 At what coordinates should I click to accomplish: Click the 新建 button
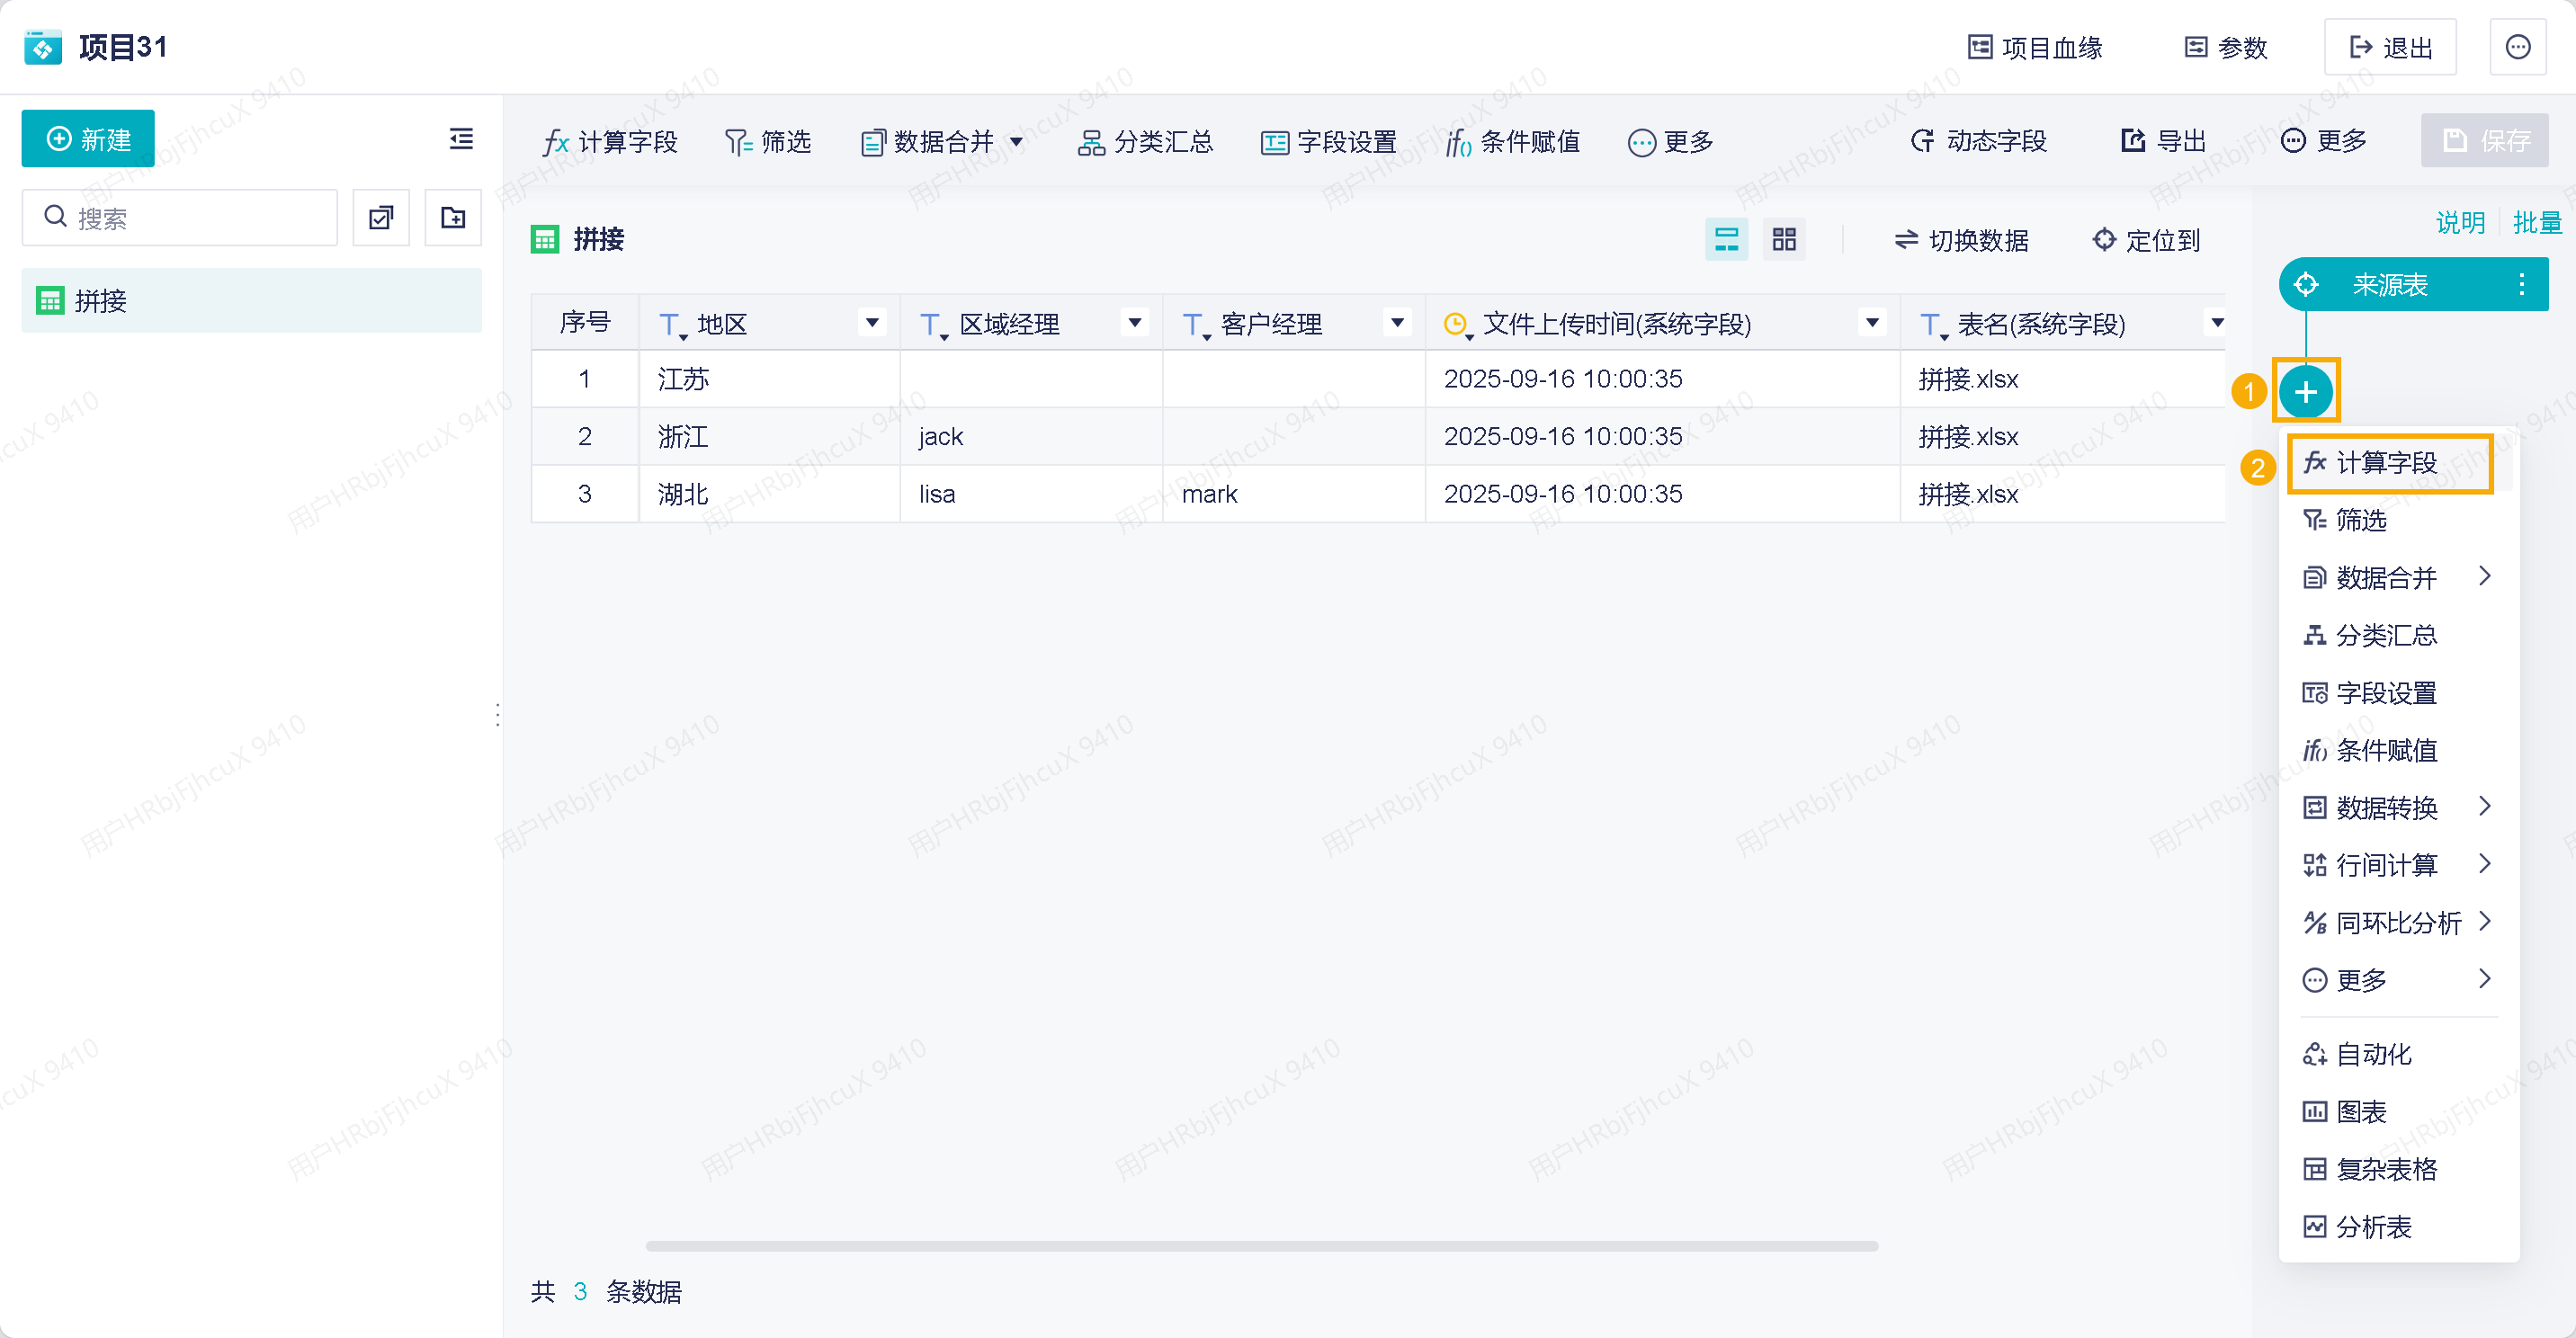88,139
